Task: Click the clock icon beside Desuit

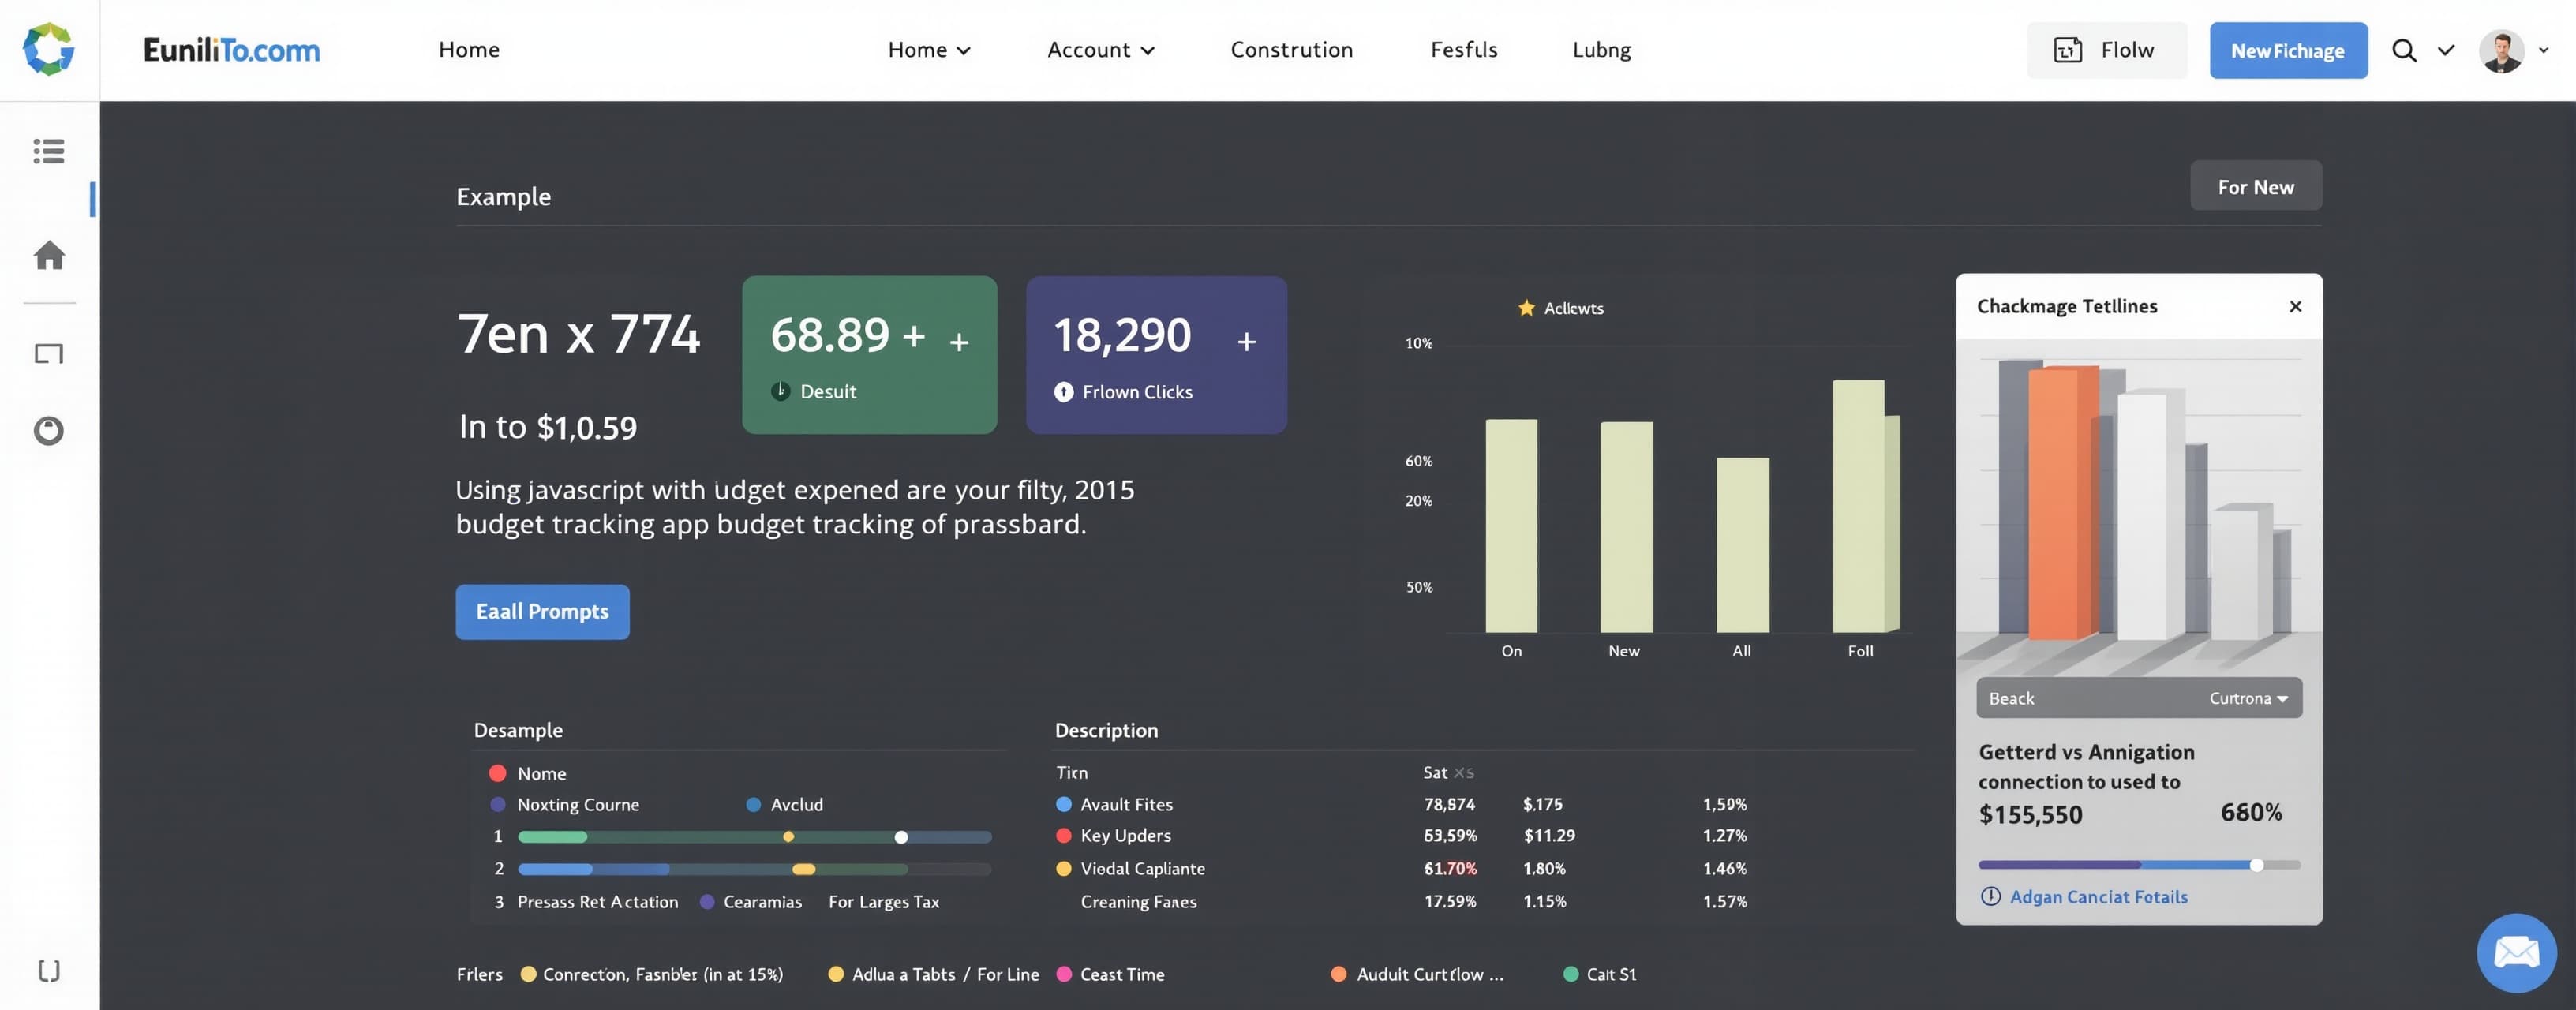Action: [780, 391]
